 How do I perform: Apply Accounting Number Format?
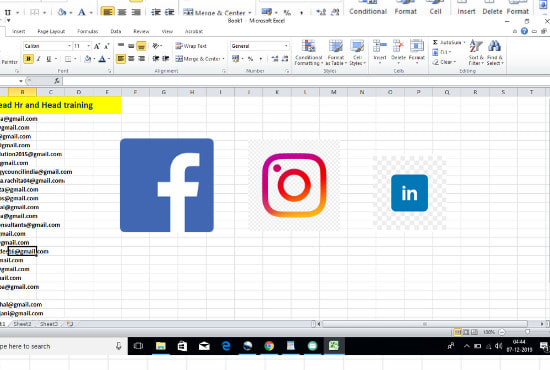click(235, 59)
